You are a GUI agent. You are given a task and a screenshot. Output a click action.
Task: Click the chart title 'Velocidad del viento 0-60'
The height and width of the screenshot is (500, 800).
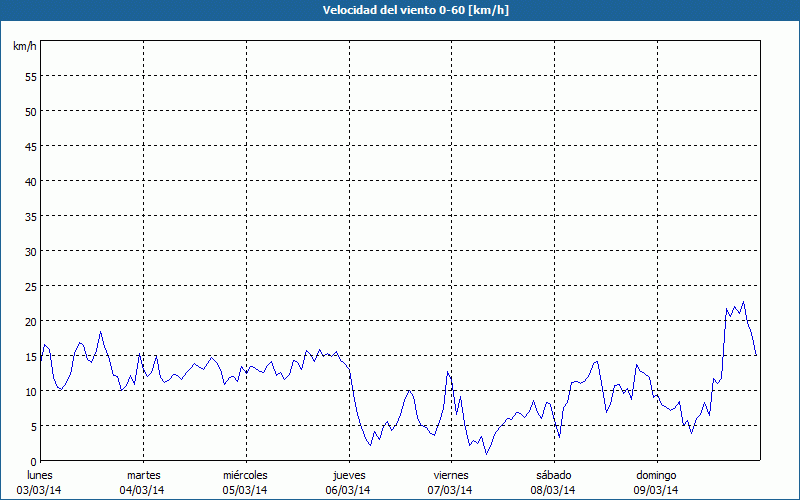click(400, 11)
